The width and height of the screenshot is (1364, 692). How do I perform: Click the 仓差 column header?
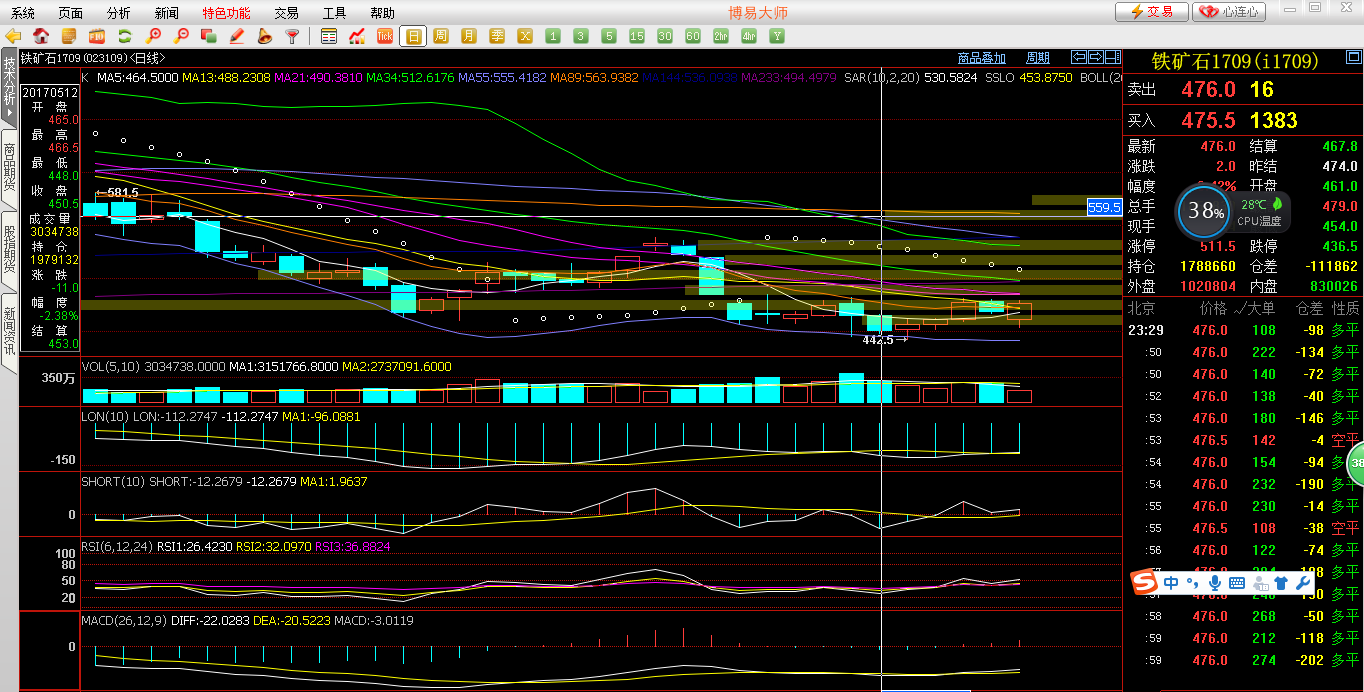point(1310,308)
